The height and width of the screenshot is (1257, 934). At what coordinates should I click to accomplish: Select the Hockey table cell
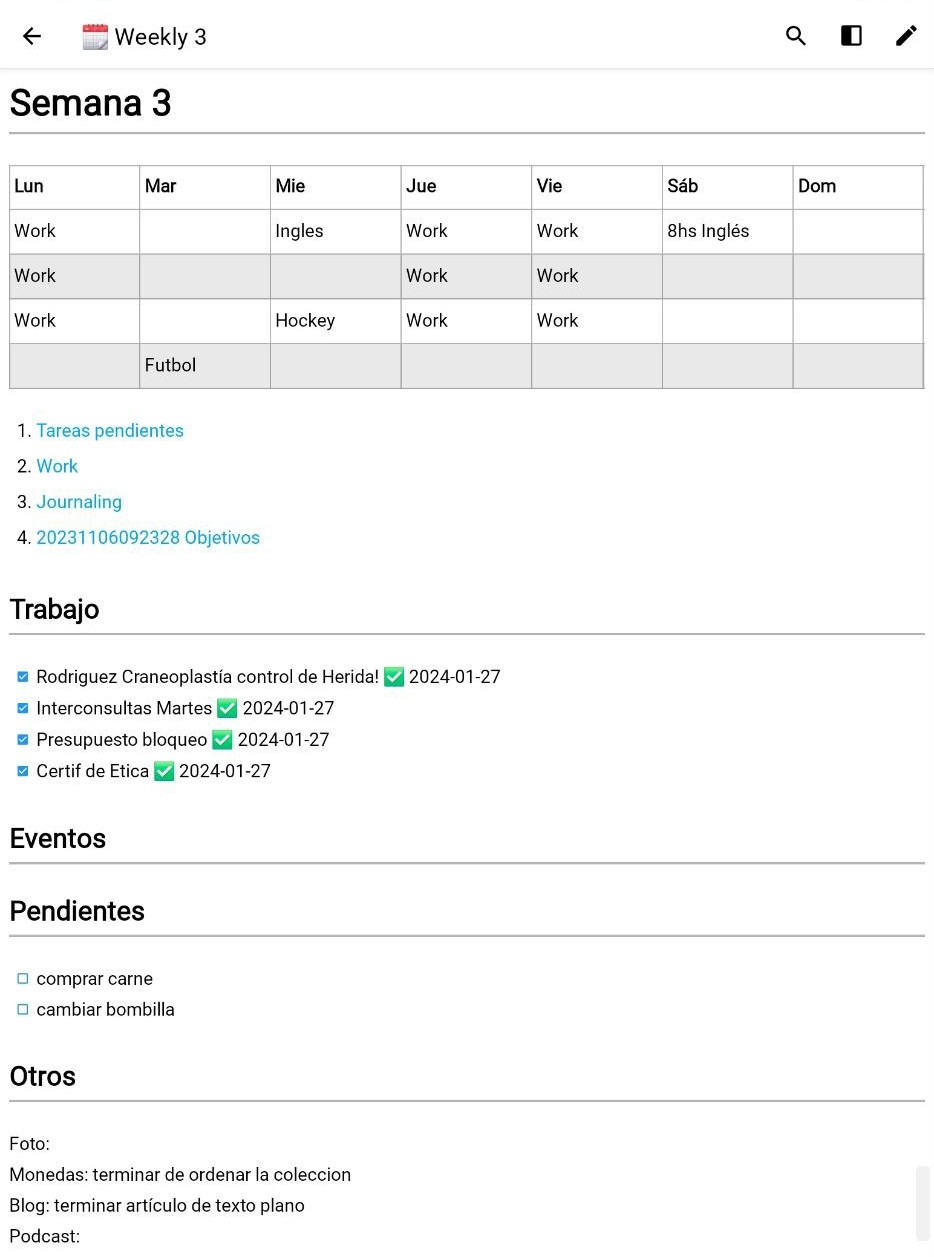(x=335, y=321)
